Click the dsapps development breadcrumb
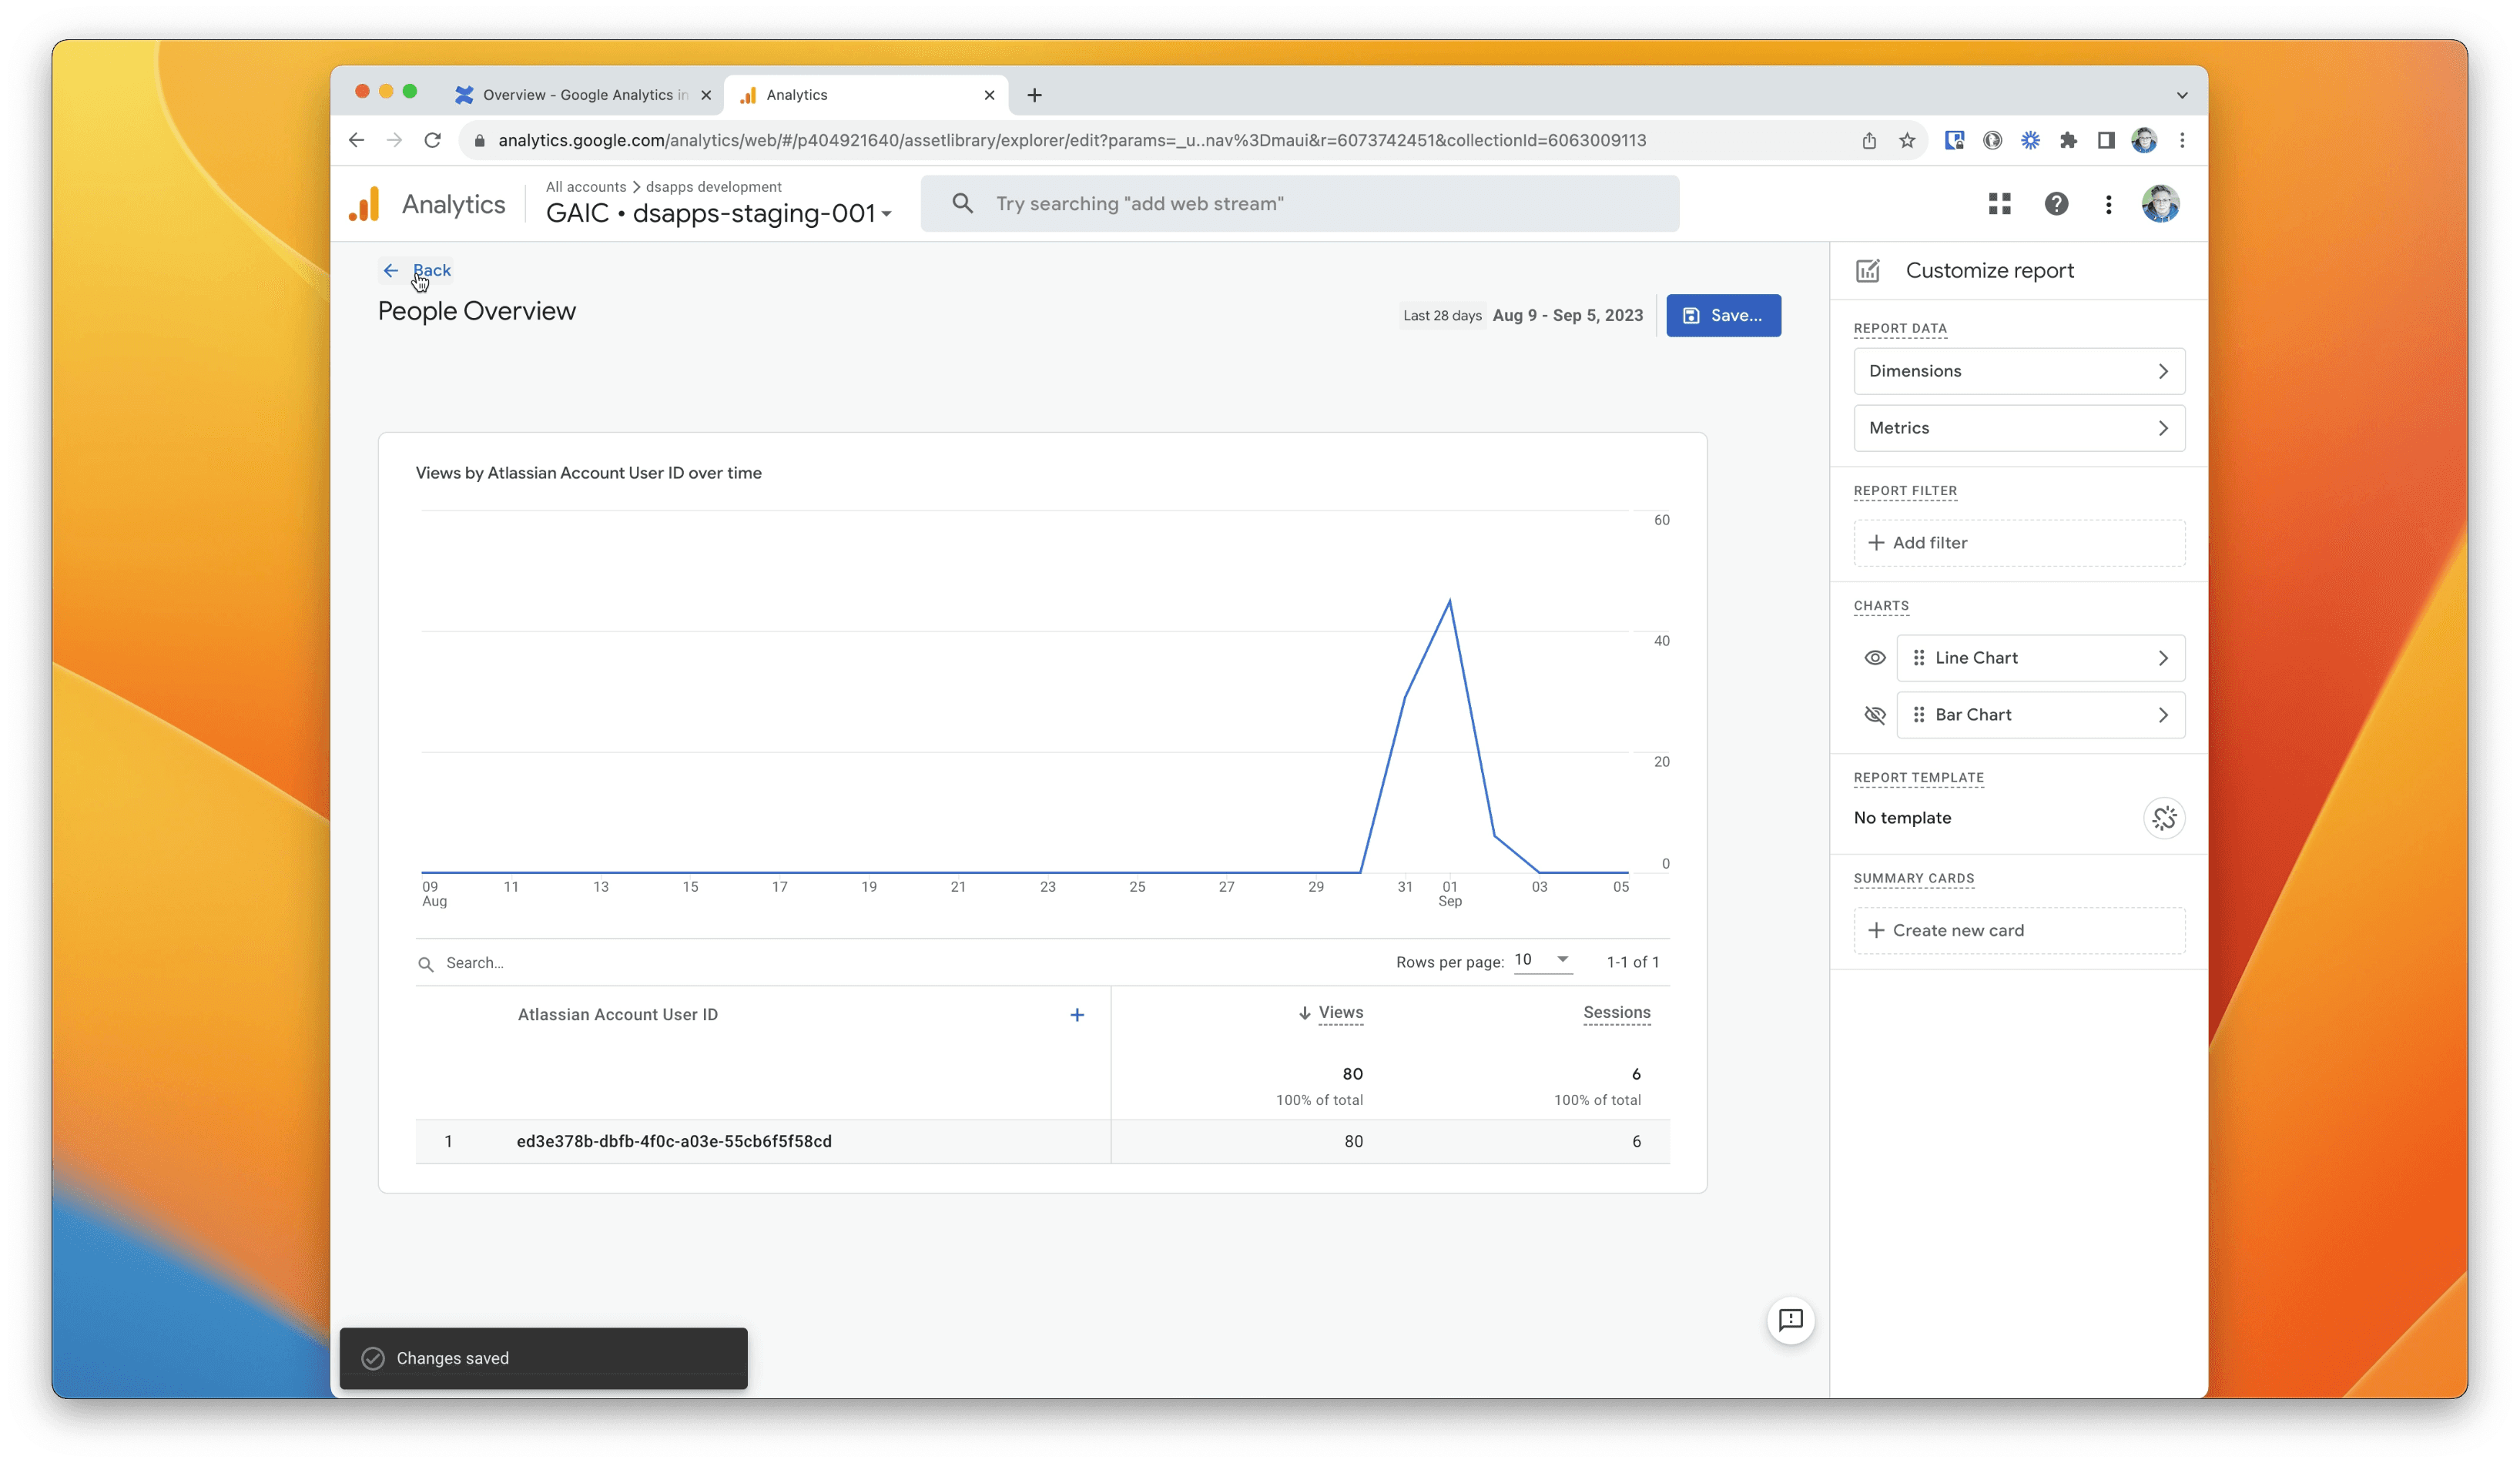Screen dimensions: 2520x1463 click(x=713, y=187)
